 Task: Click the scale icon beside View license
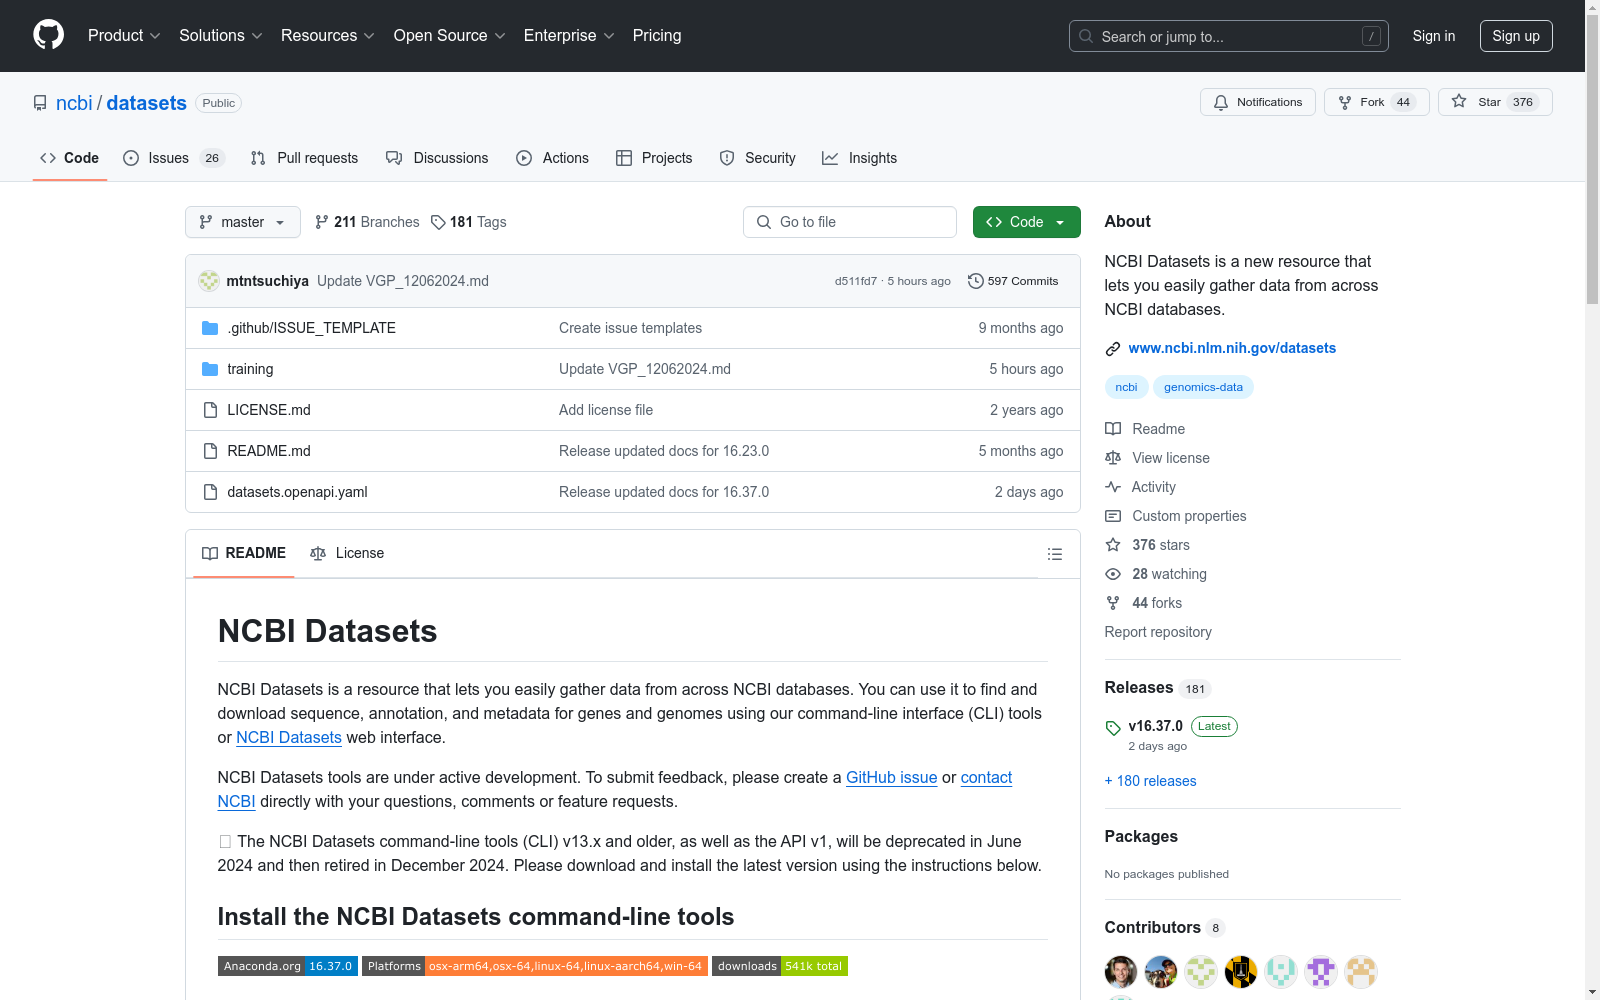(1113, 458)
